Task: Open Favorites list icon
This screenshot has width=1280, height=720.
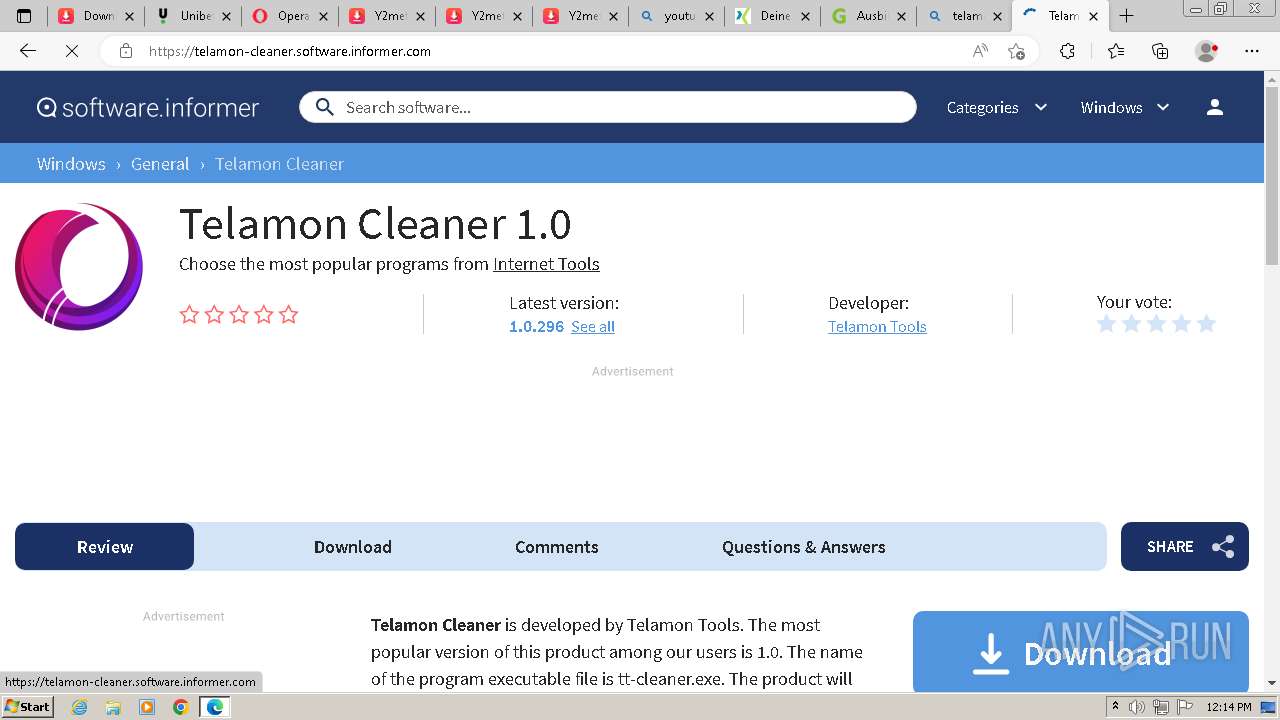Action: [x=1116, y=51]
